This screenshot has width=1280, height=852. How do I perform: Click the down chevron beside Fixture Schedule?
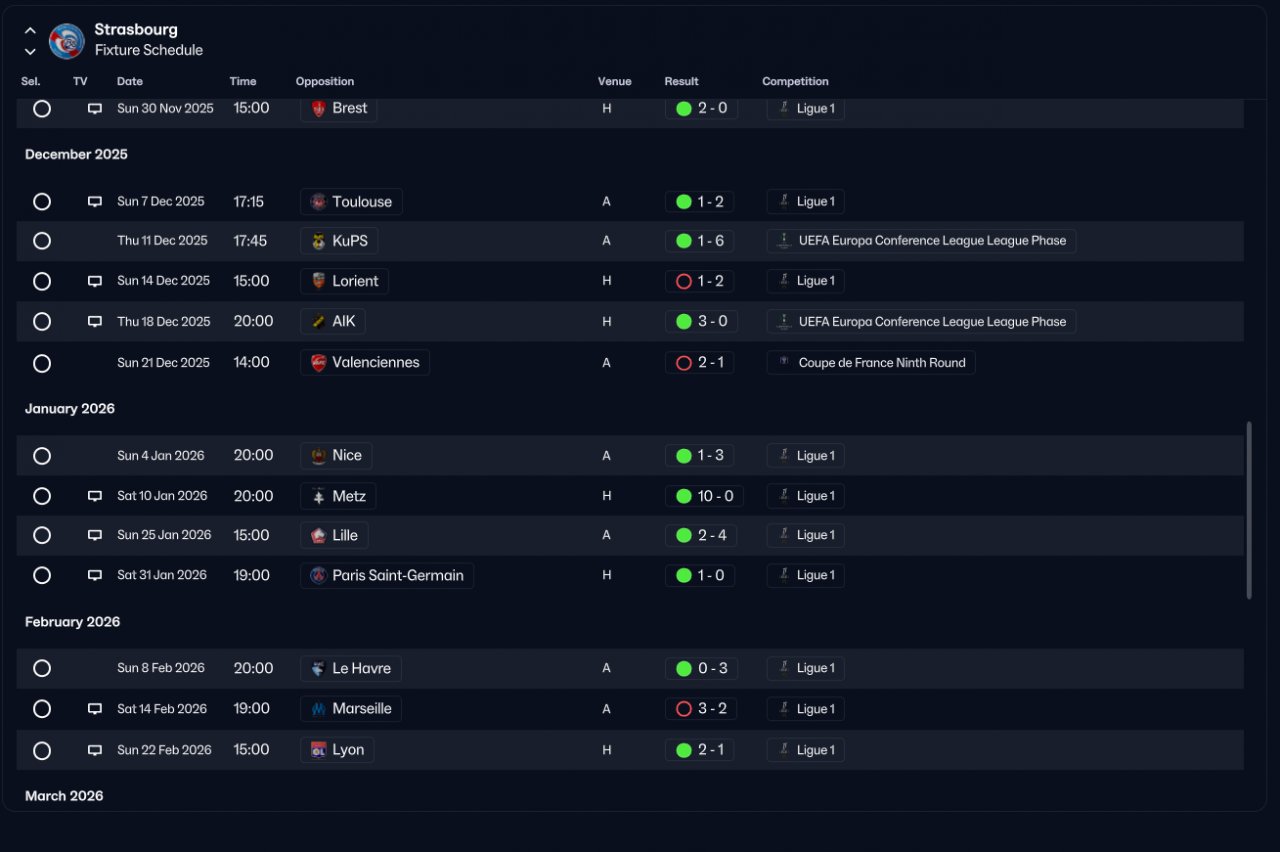coord(30,51)
